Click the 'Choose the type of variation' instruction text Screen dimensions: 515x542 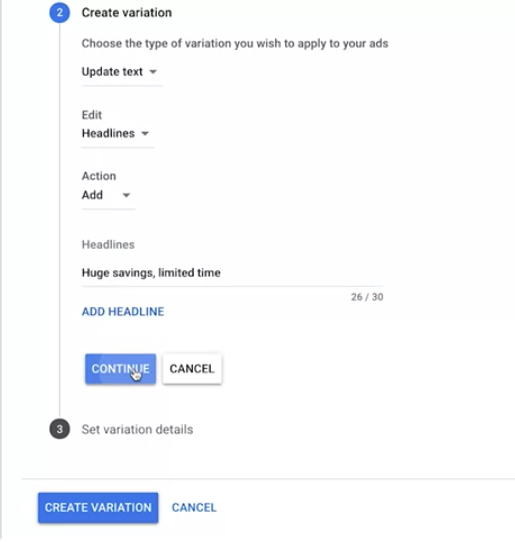pyautogui.click(x=235, y=44)
